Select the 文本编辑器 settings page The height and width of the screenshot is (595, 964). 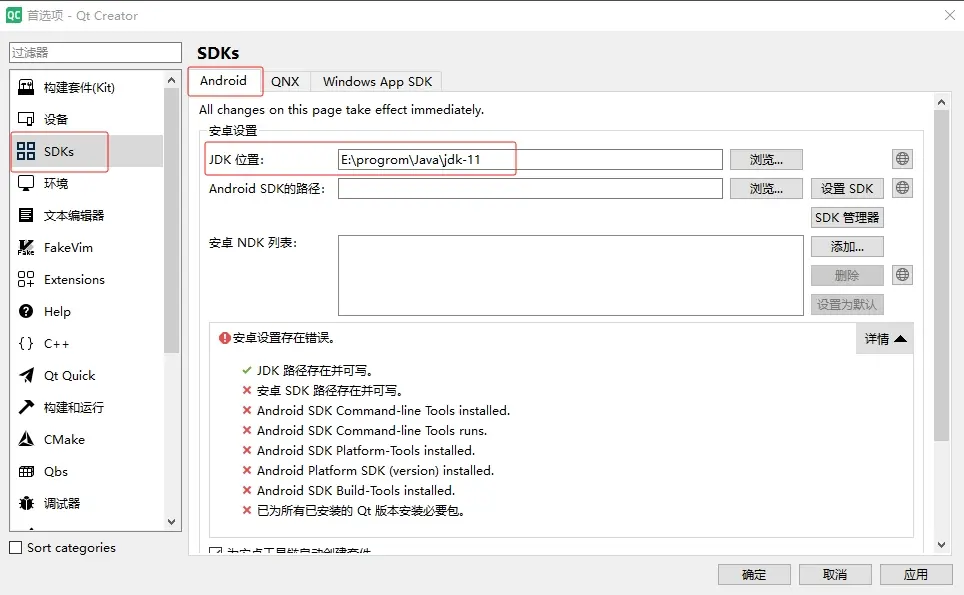73,215
